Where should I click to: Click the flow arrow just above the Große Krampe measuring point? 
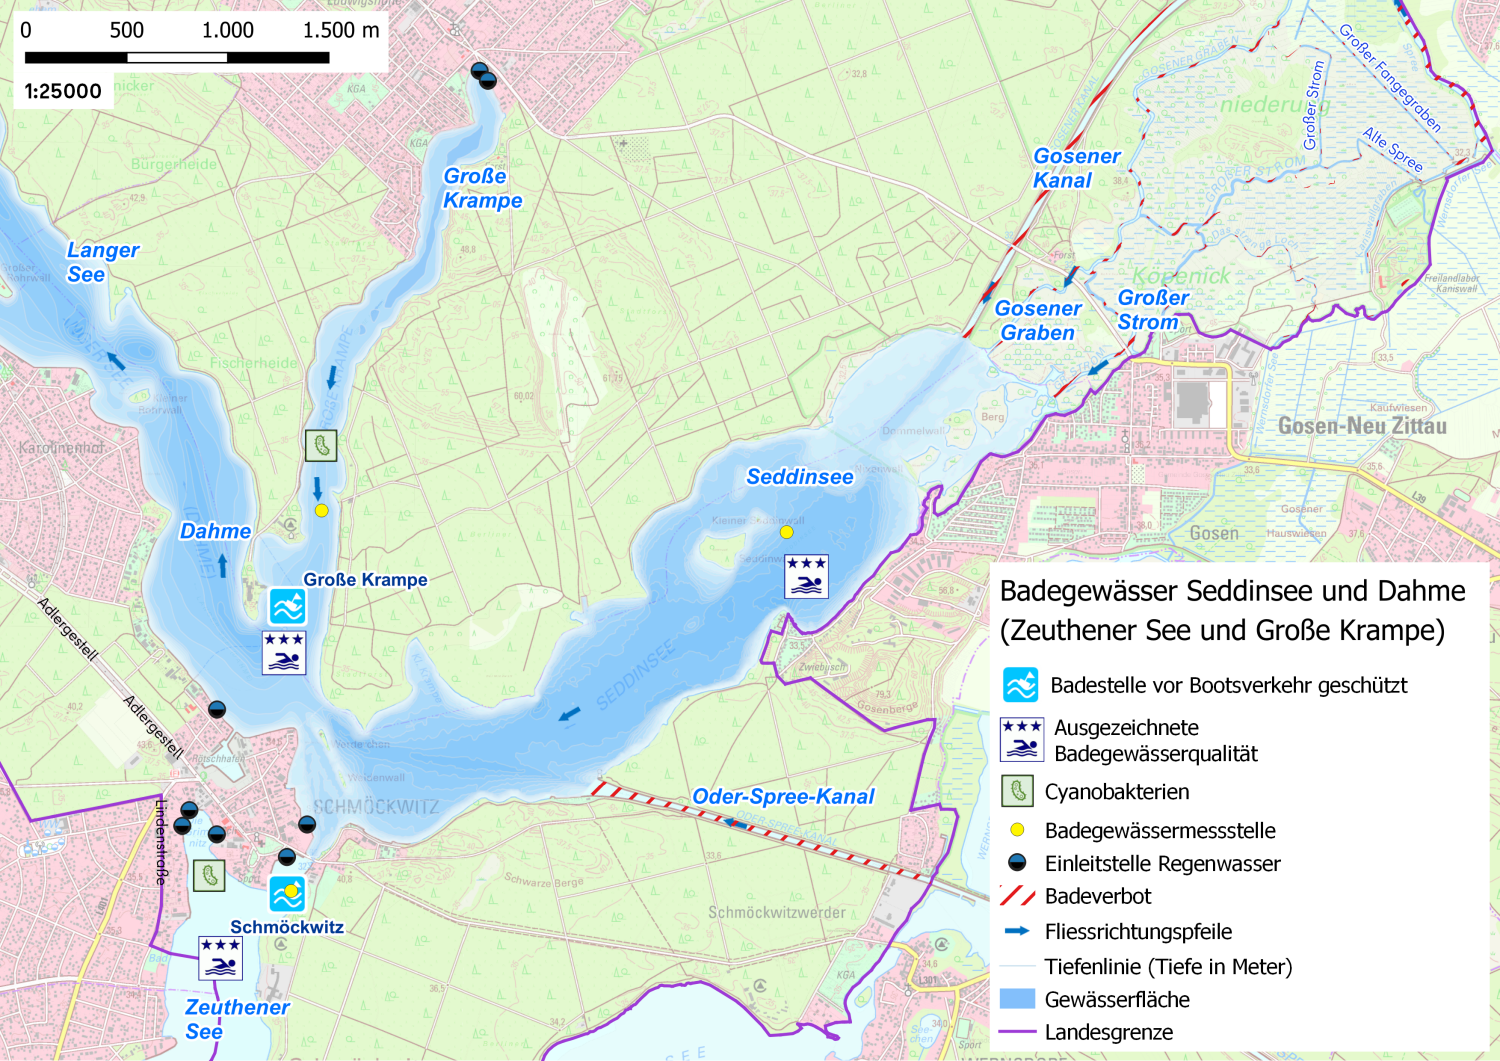click(317, 488)
